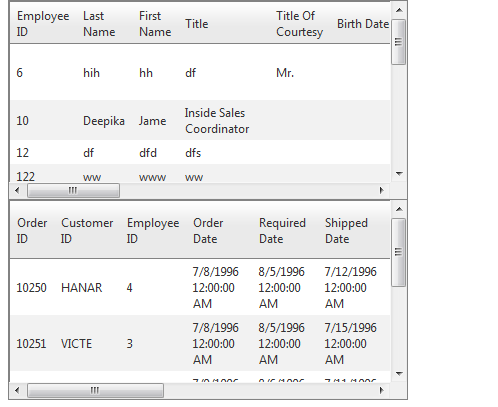This screenshot has height=407, width=498.
Task: Sort orders by the Order Date header
Action: (x=208, y=231)
